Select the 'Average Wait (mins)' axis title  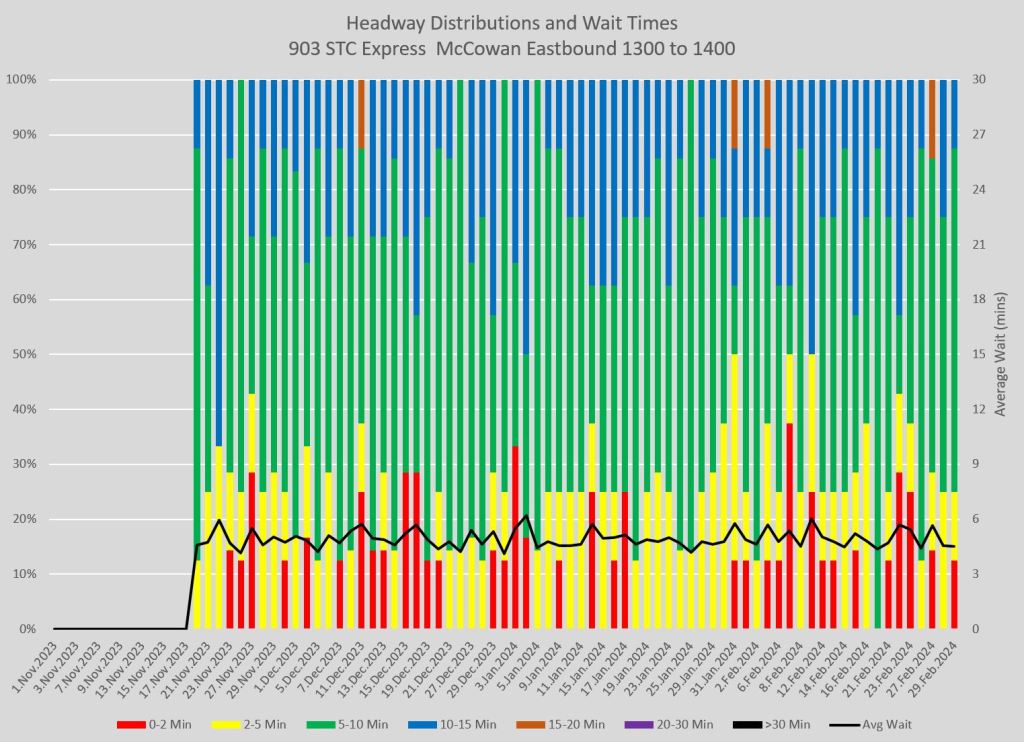click(x=1003, y=354)
